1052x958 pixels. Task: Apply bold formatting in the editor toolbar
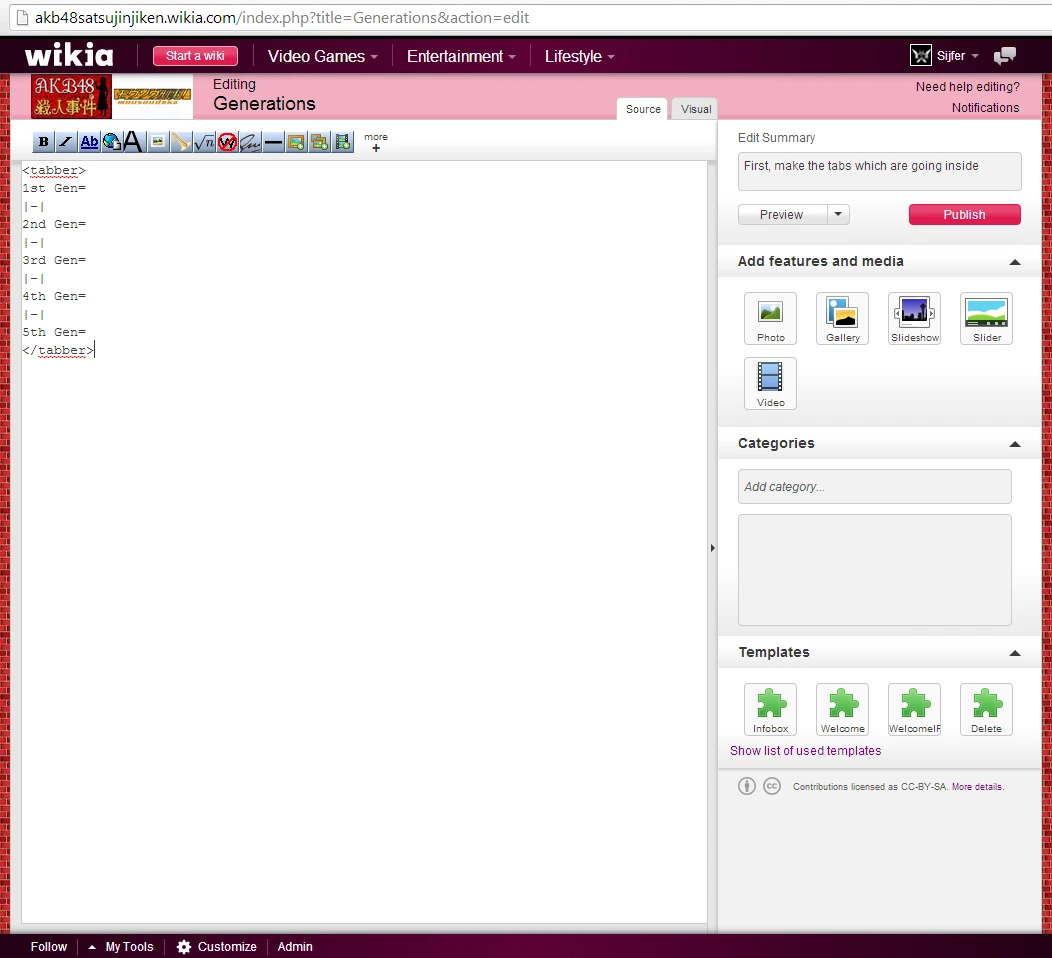[x=43, y=142]
